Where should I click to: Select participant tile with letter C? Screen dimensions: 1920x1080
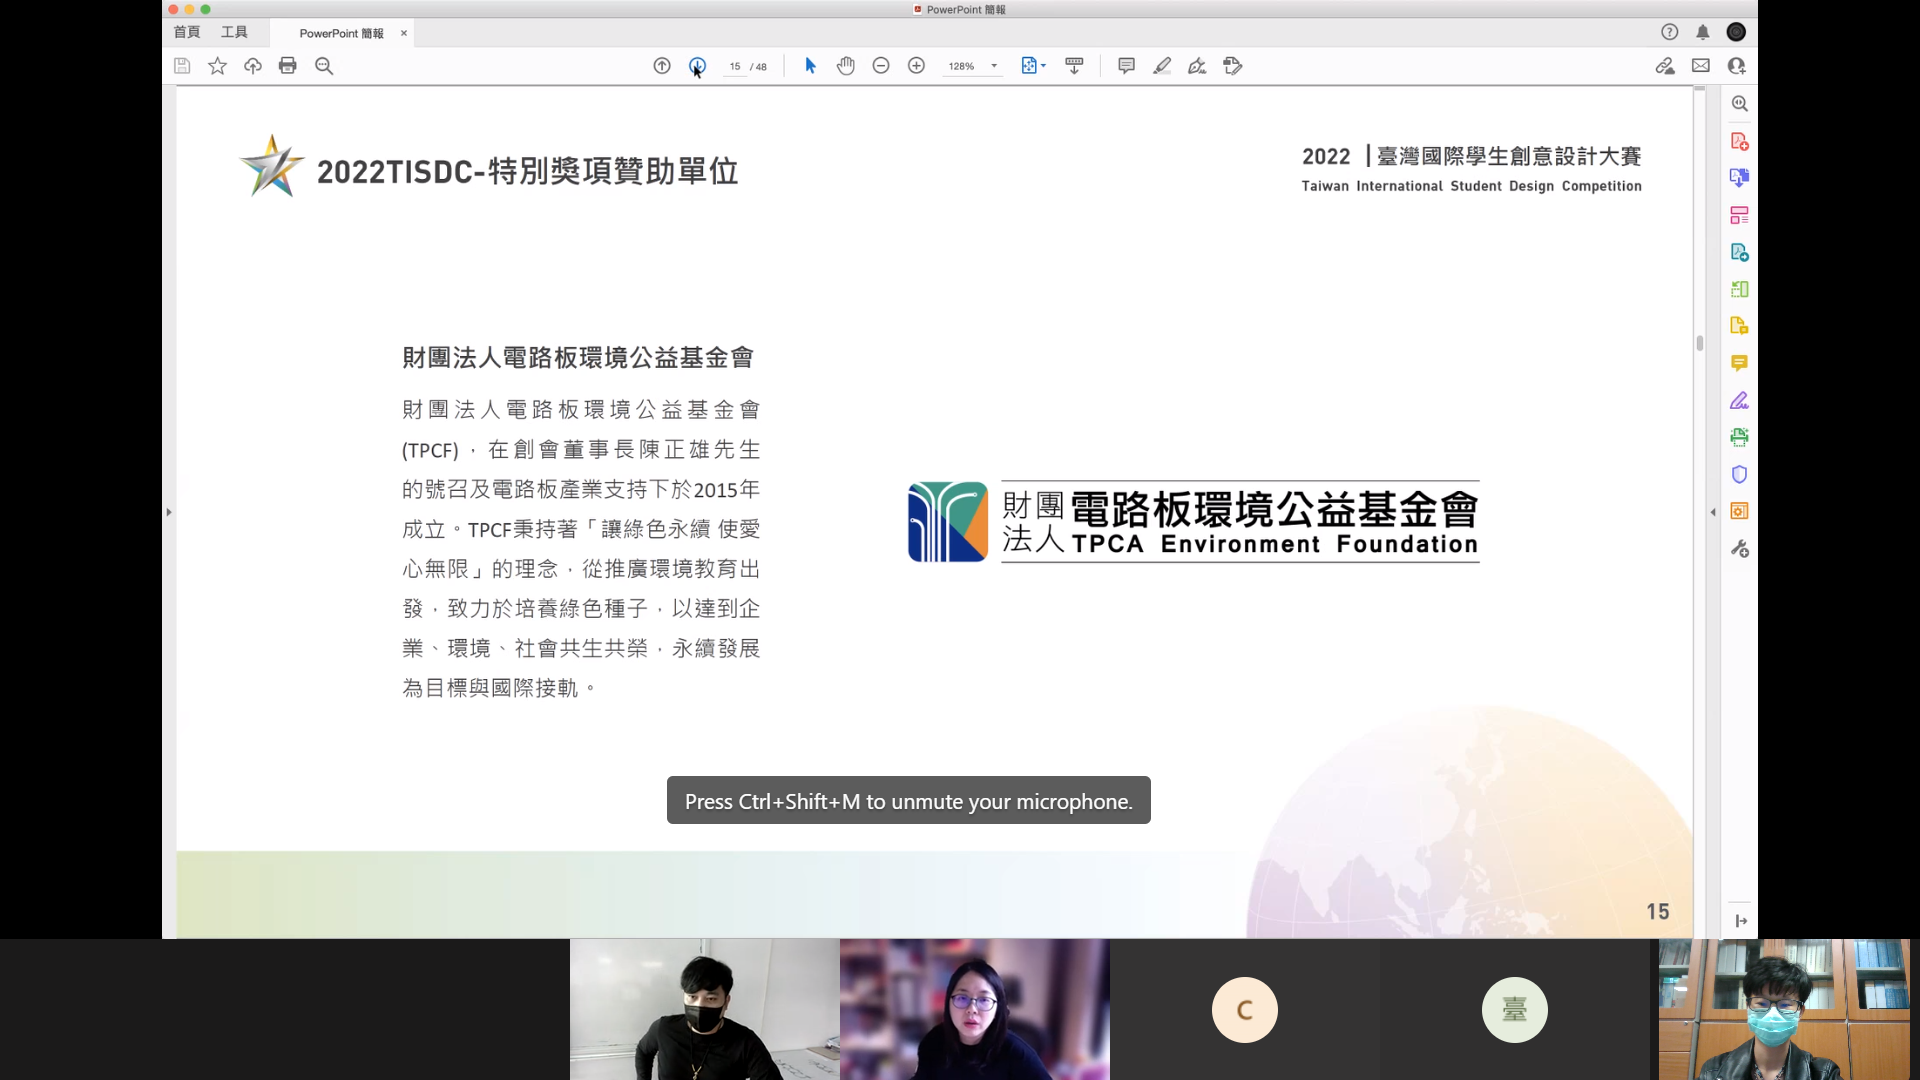(1244, 1009)
